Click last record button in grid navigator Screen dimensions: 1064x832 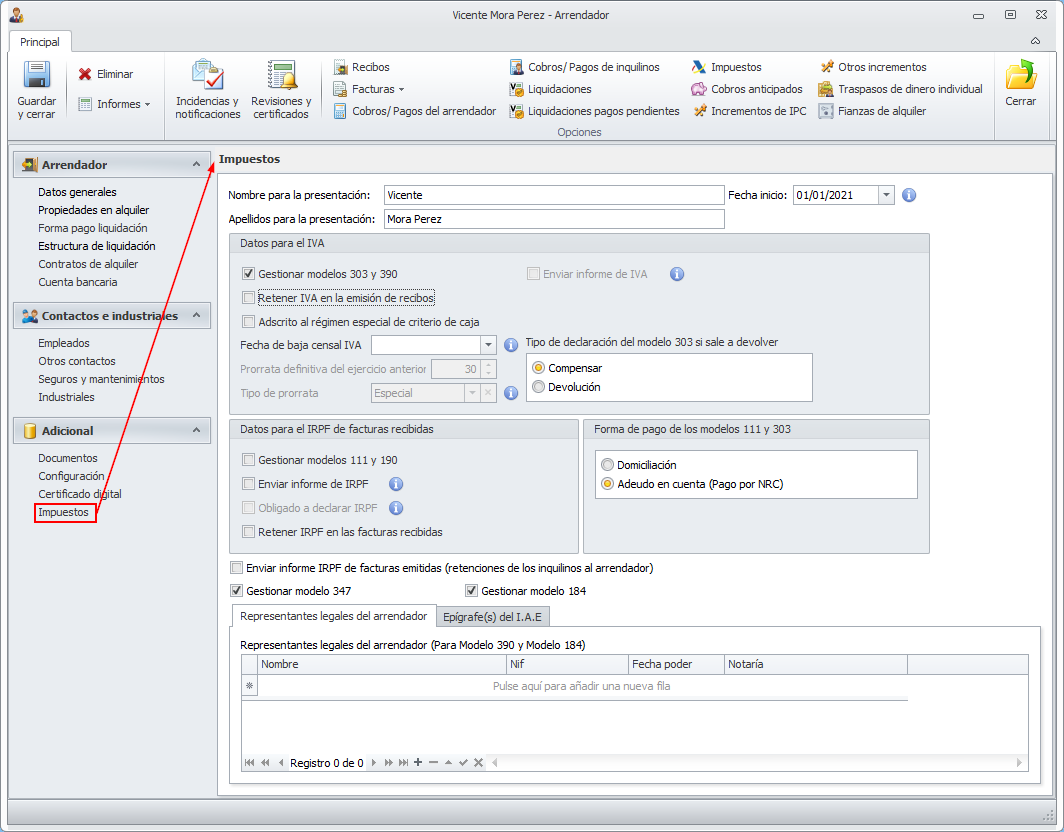pyautogui.click(x=404, y=762)
